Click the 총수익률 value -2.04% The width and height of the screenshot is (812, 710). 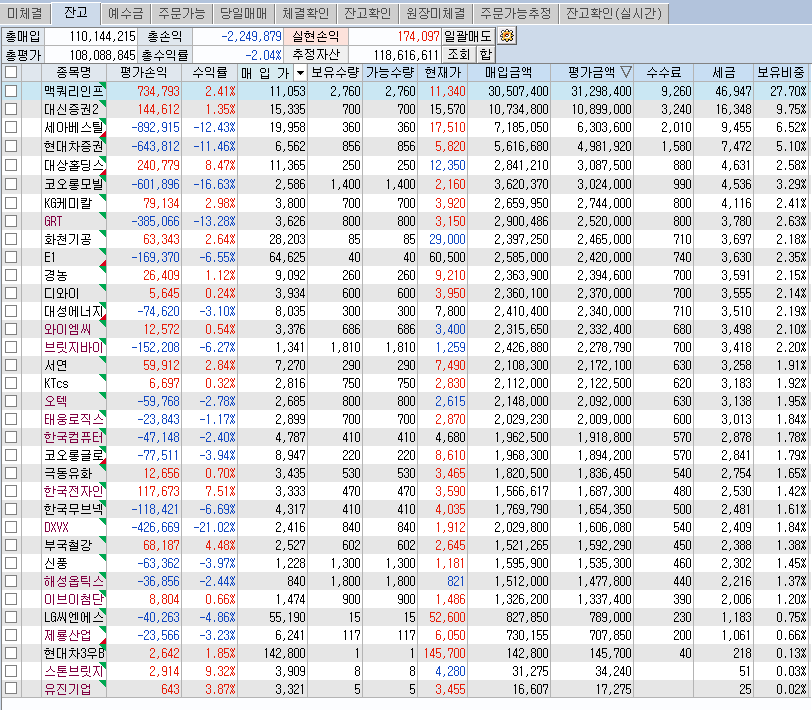pos(263,55)
